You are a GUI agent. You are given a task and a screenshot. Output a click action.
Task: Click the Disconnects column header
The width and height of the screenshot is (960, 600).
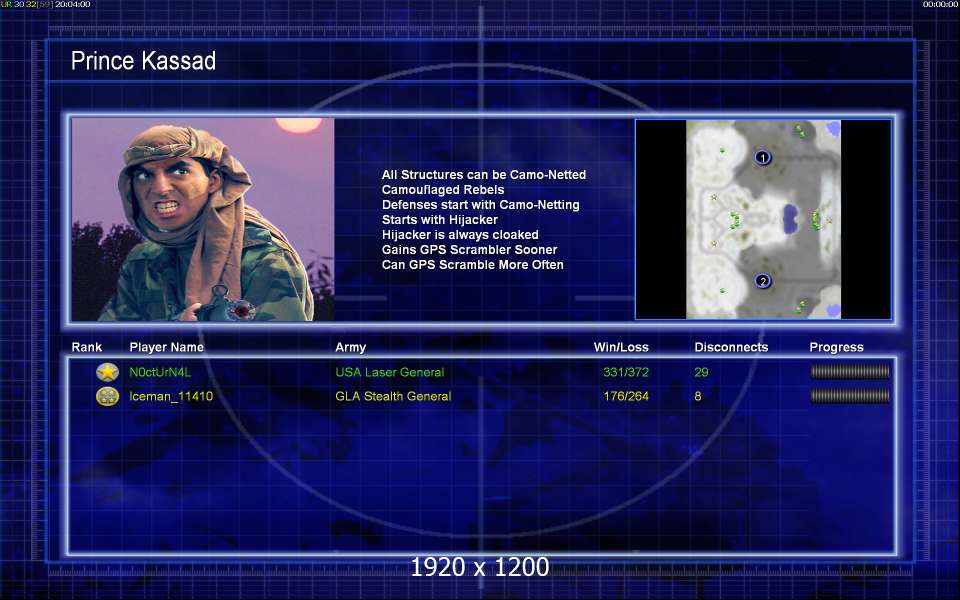[731, 347]
